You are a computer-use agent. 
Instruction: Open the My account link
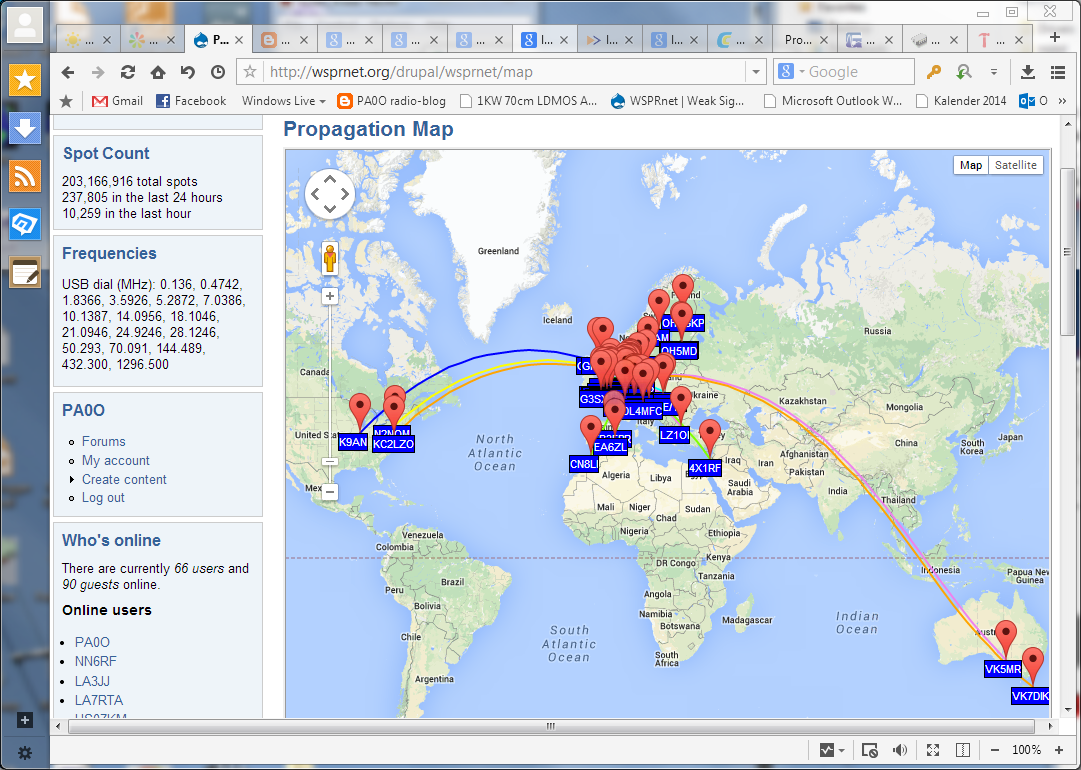pyautogui.click(x=116, y=460)
